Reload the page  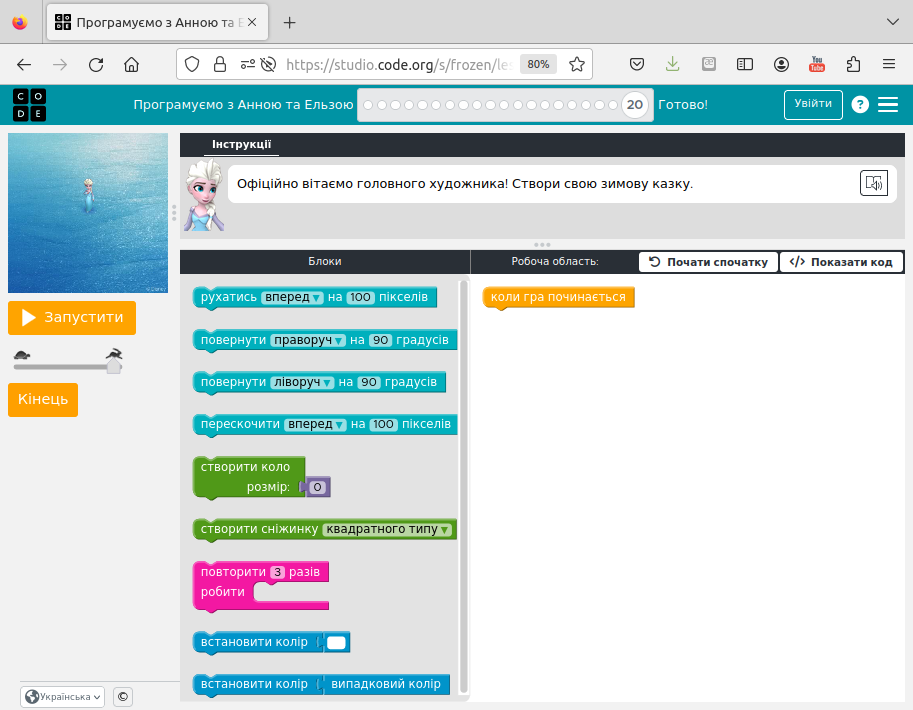[96, 65]
